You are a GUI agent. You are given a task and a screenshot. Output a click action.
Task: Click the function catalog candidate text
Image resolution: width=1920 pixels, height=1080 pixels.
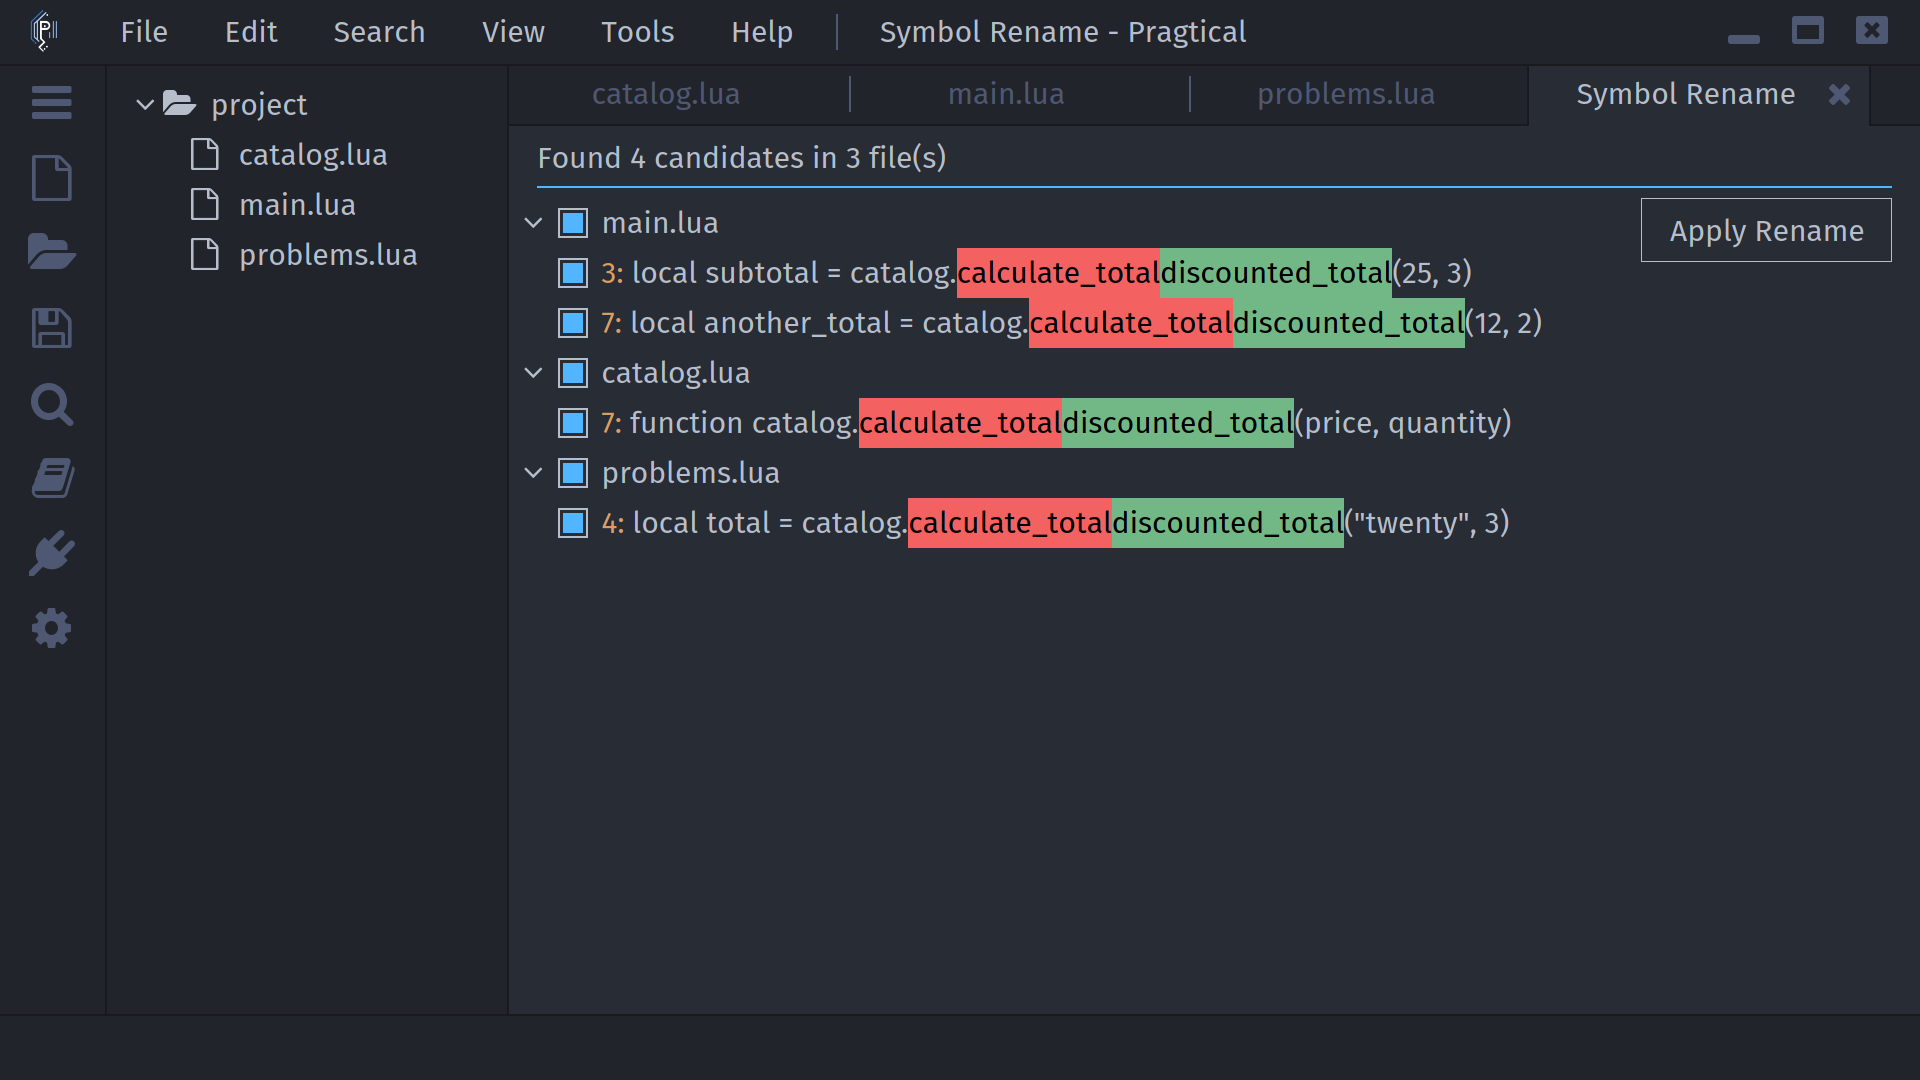point(1056,422)
